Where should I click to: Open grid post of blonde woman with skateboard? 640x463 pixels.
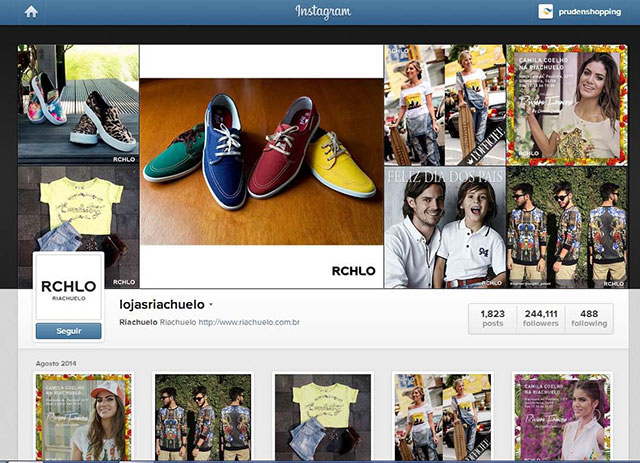pyautogui.click(x=443, y=417)
